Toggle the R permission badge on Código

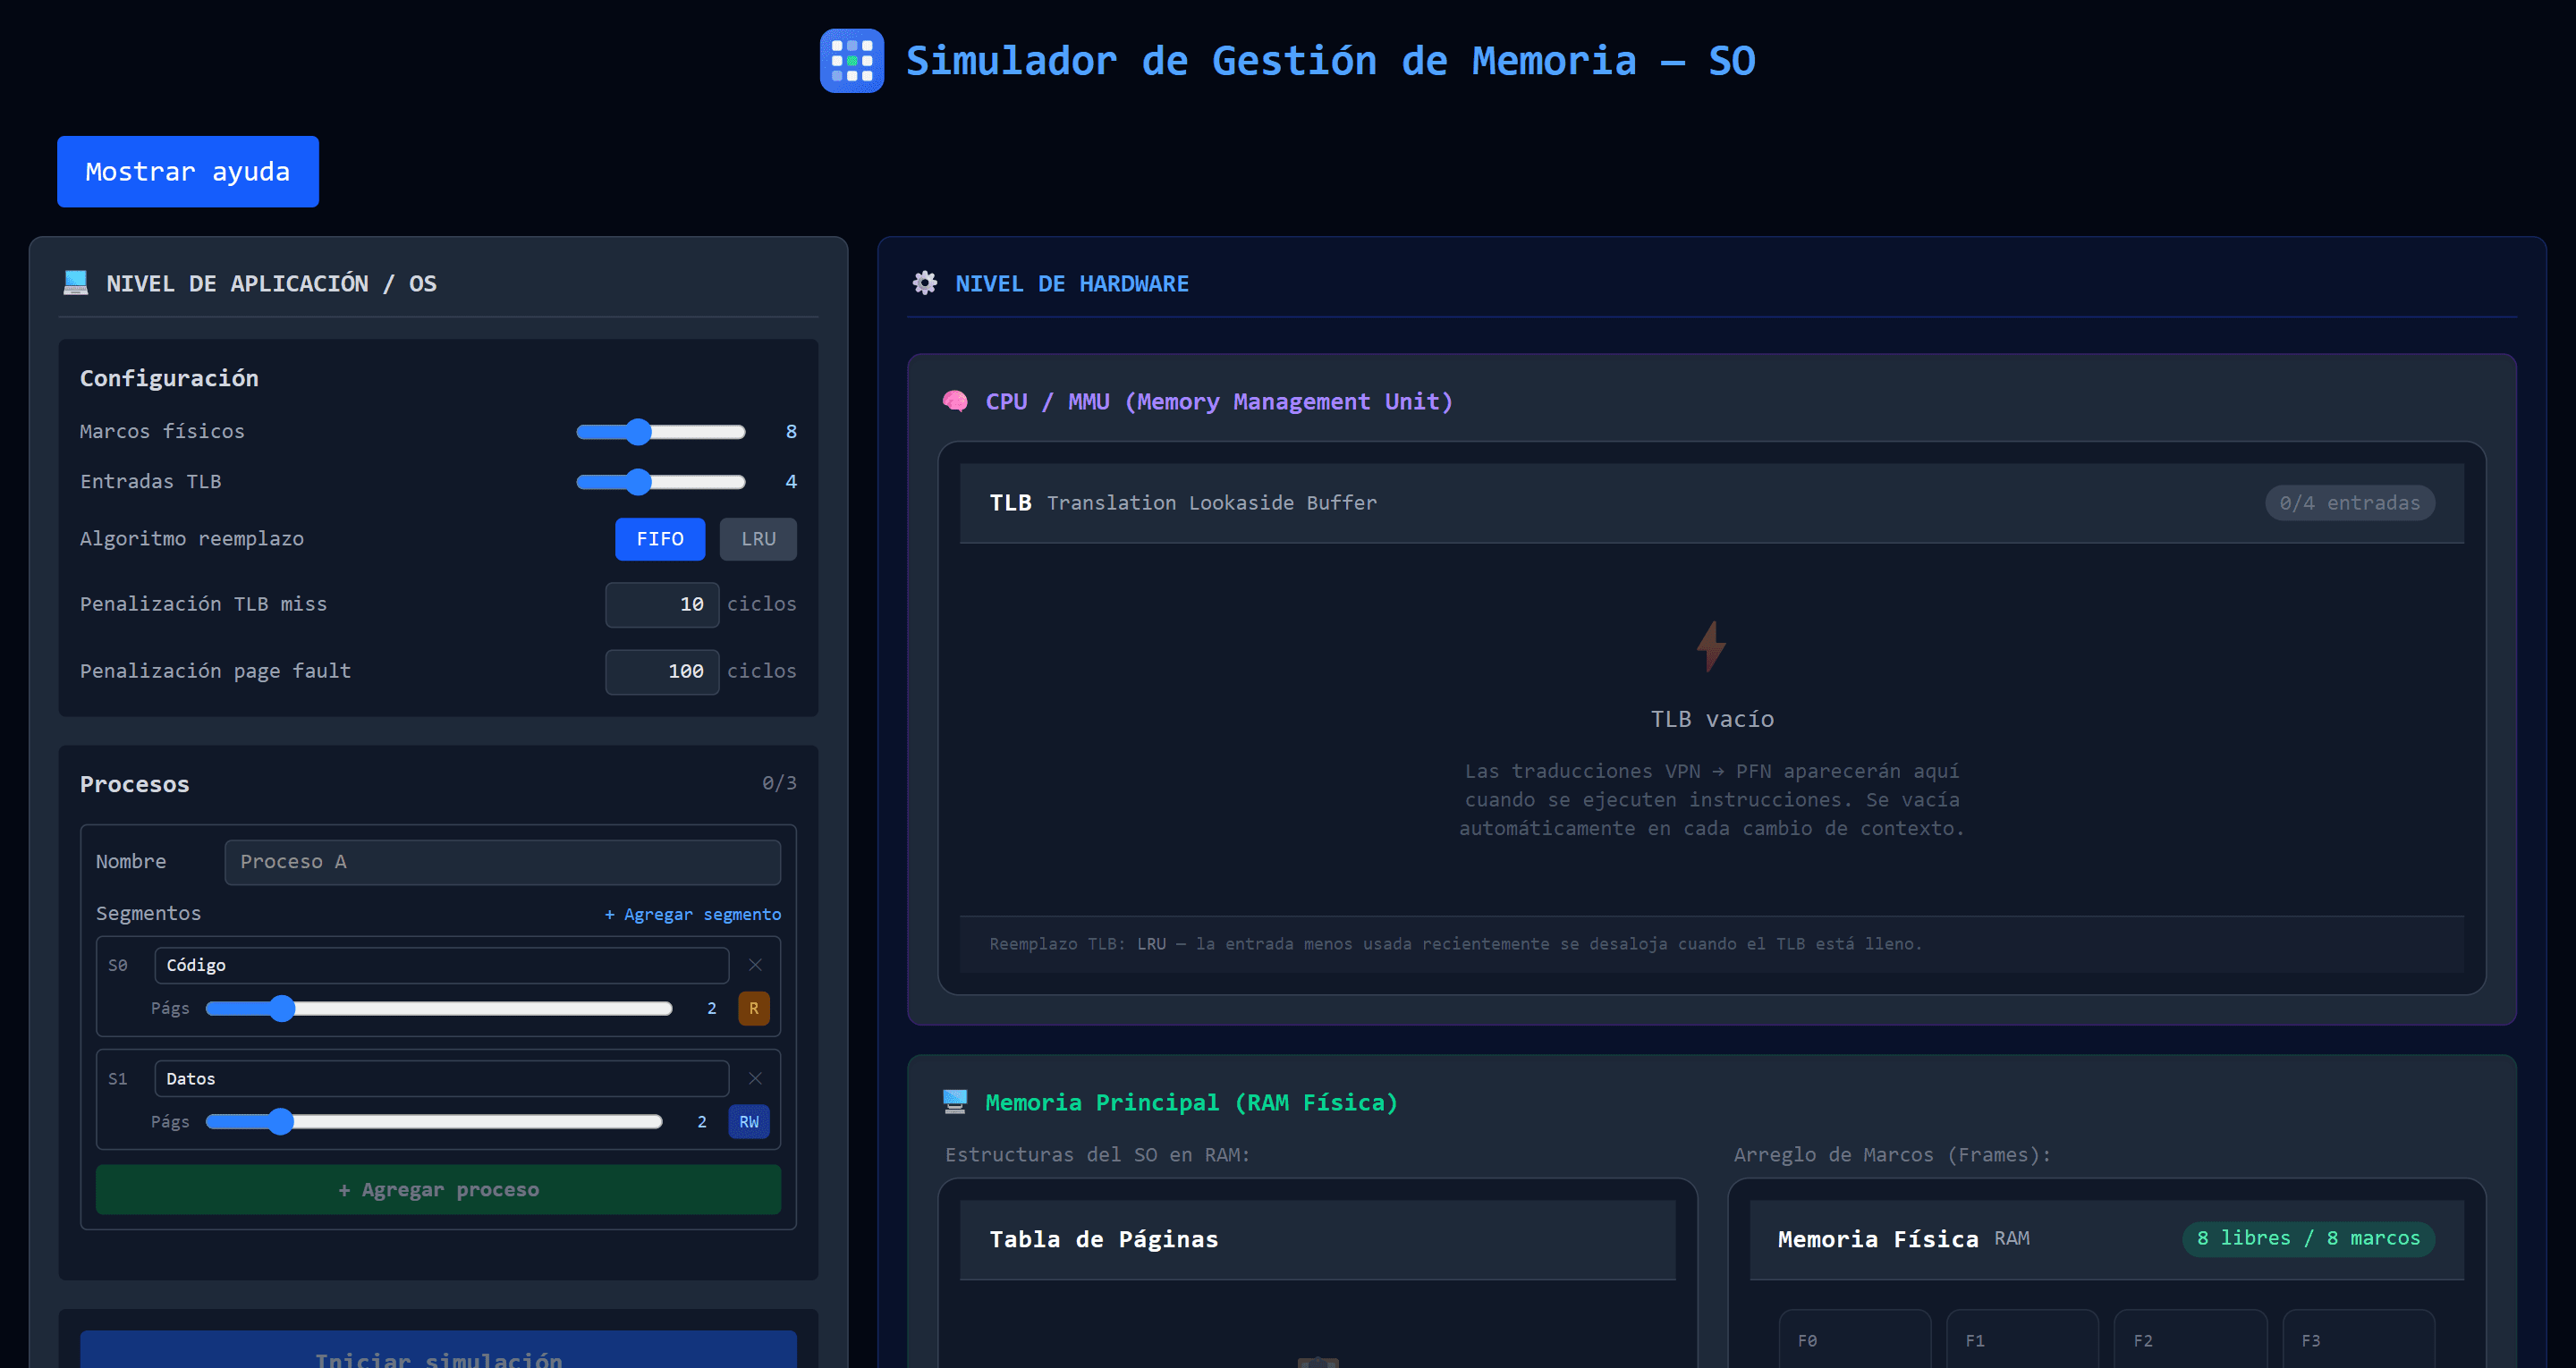753,1008
